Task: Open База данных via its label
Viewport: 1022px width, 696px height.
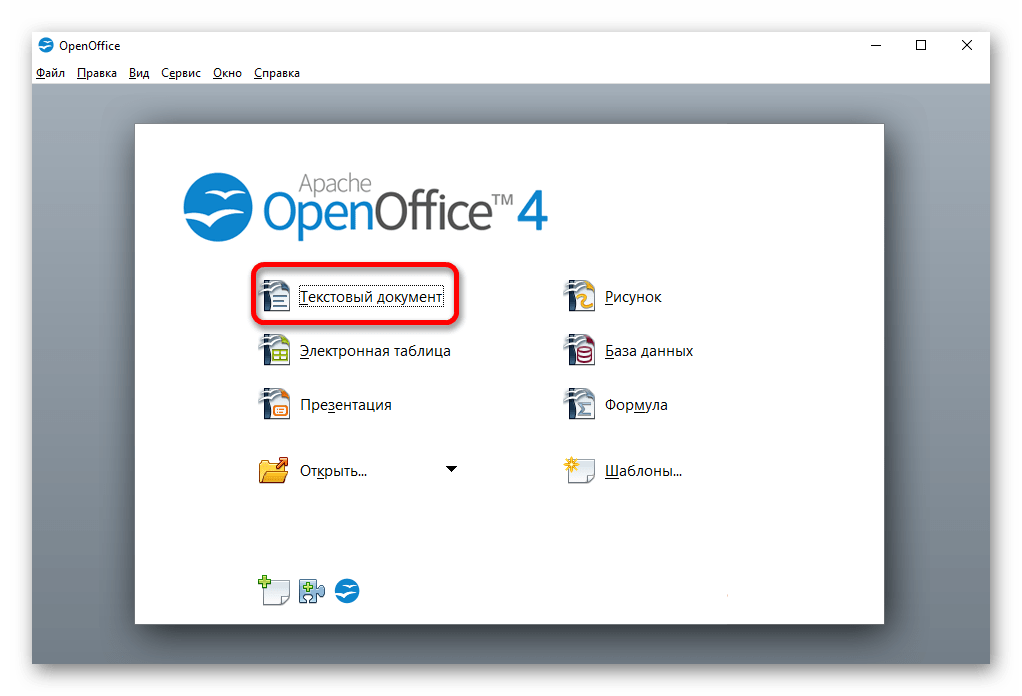Action: coord(649,351)
